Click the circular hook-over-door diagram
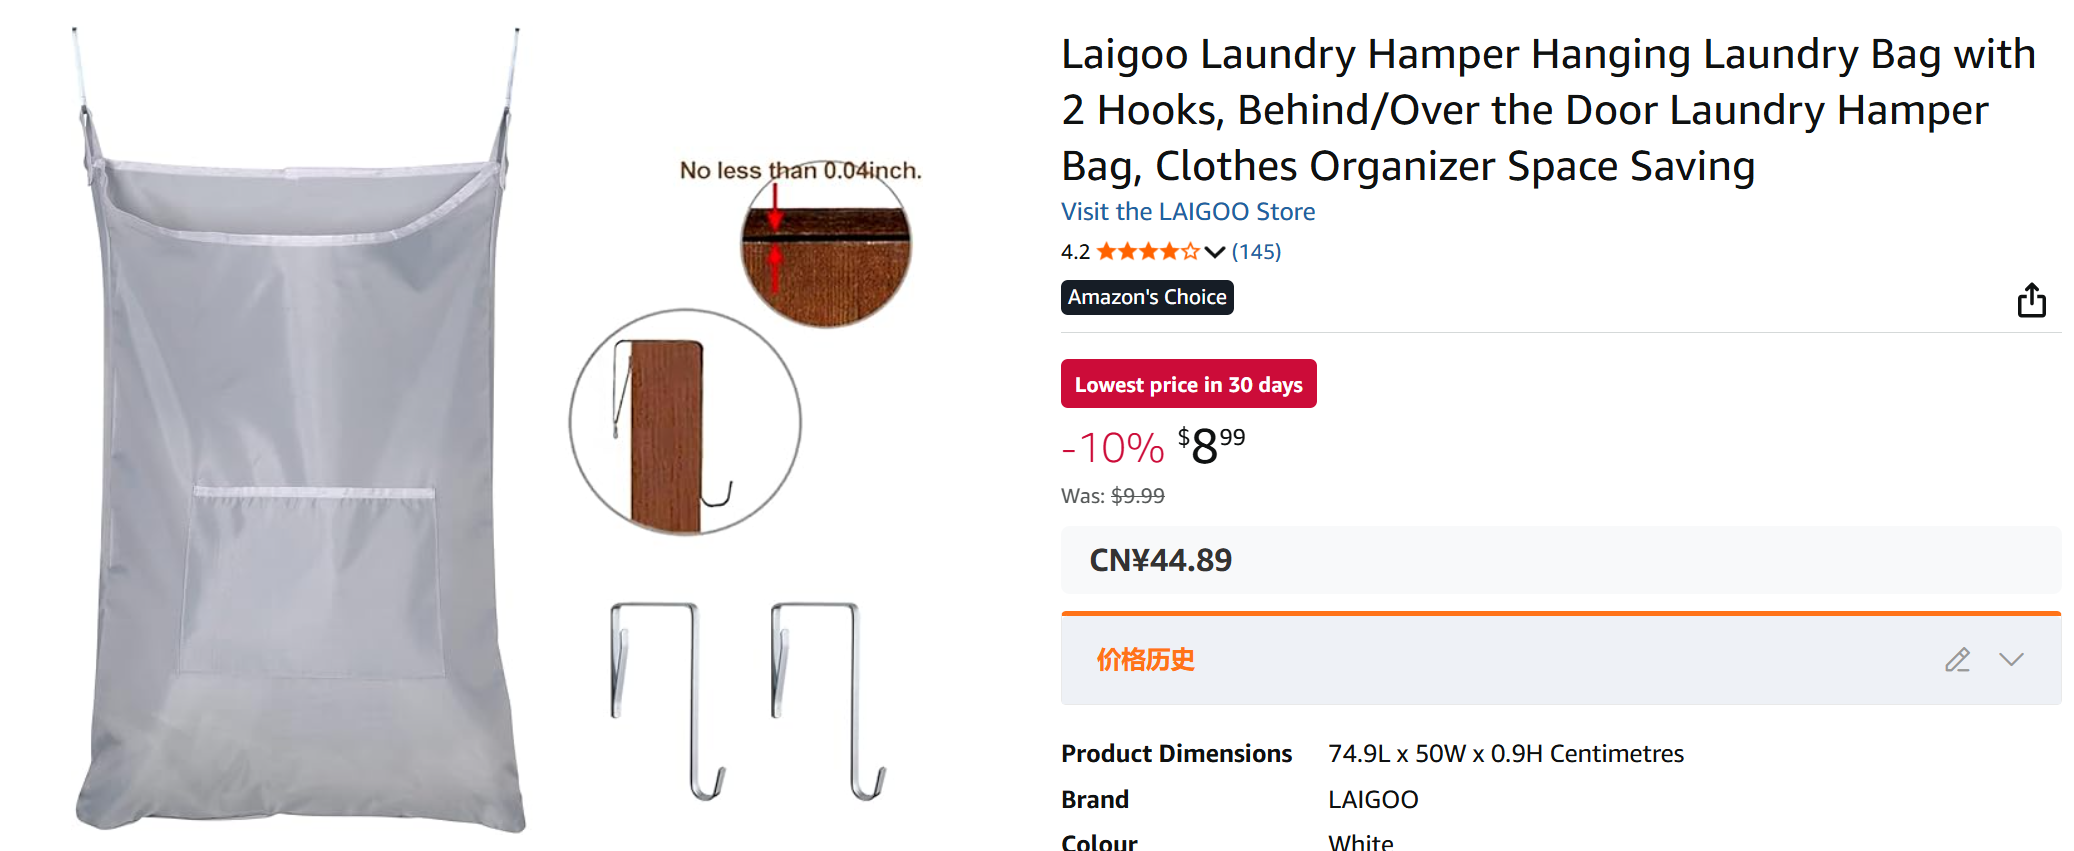The height and width of the screenshot is (851, 2074). click(x=685, y=422)
